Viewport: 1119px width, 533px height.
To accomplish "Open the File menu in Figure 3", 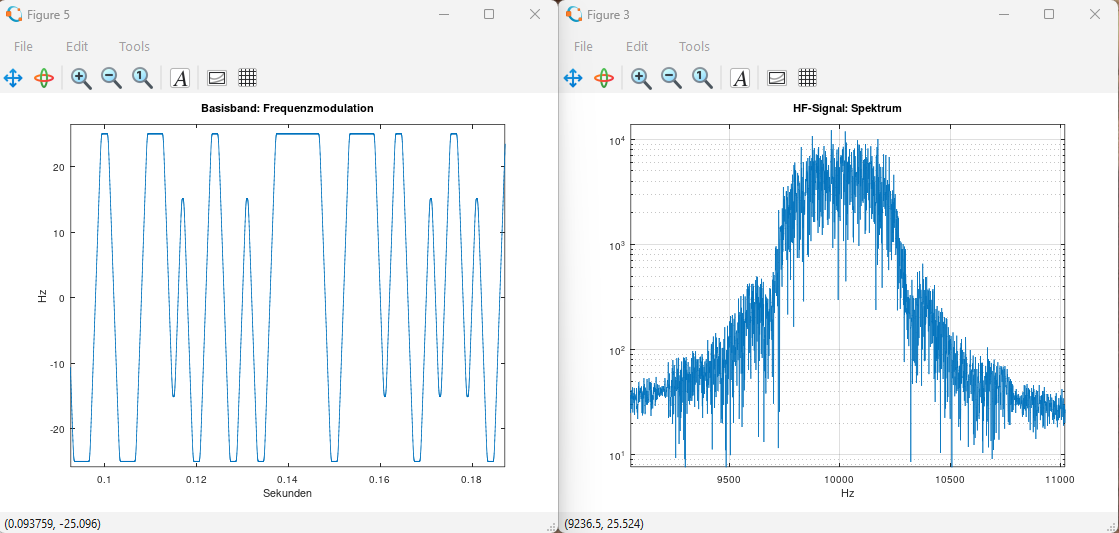I will [x=583, y=46].
